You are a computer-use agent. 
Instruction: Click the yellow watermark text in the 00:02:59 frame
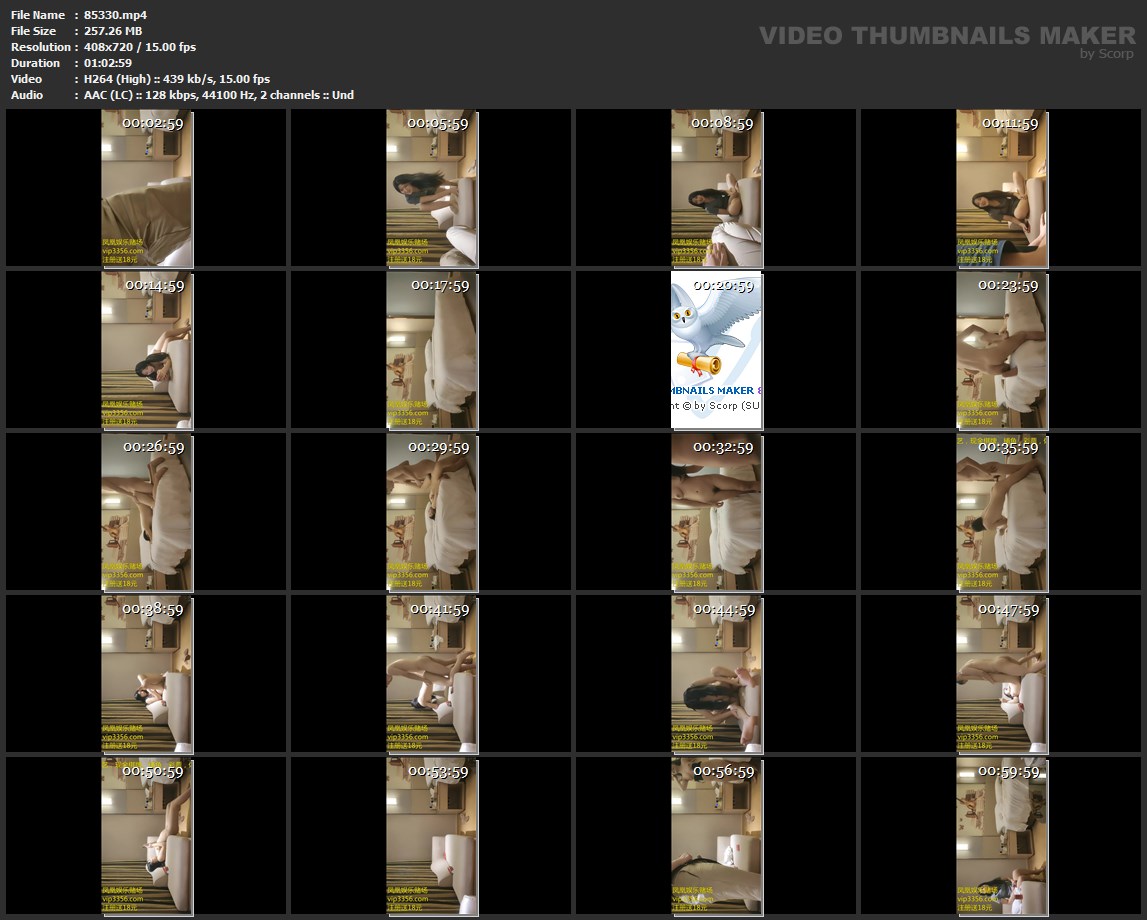[123, 250]
